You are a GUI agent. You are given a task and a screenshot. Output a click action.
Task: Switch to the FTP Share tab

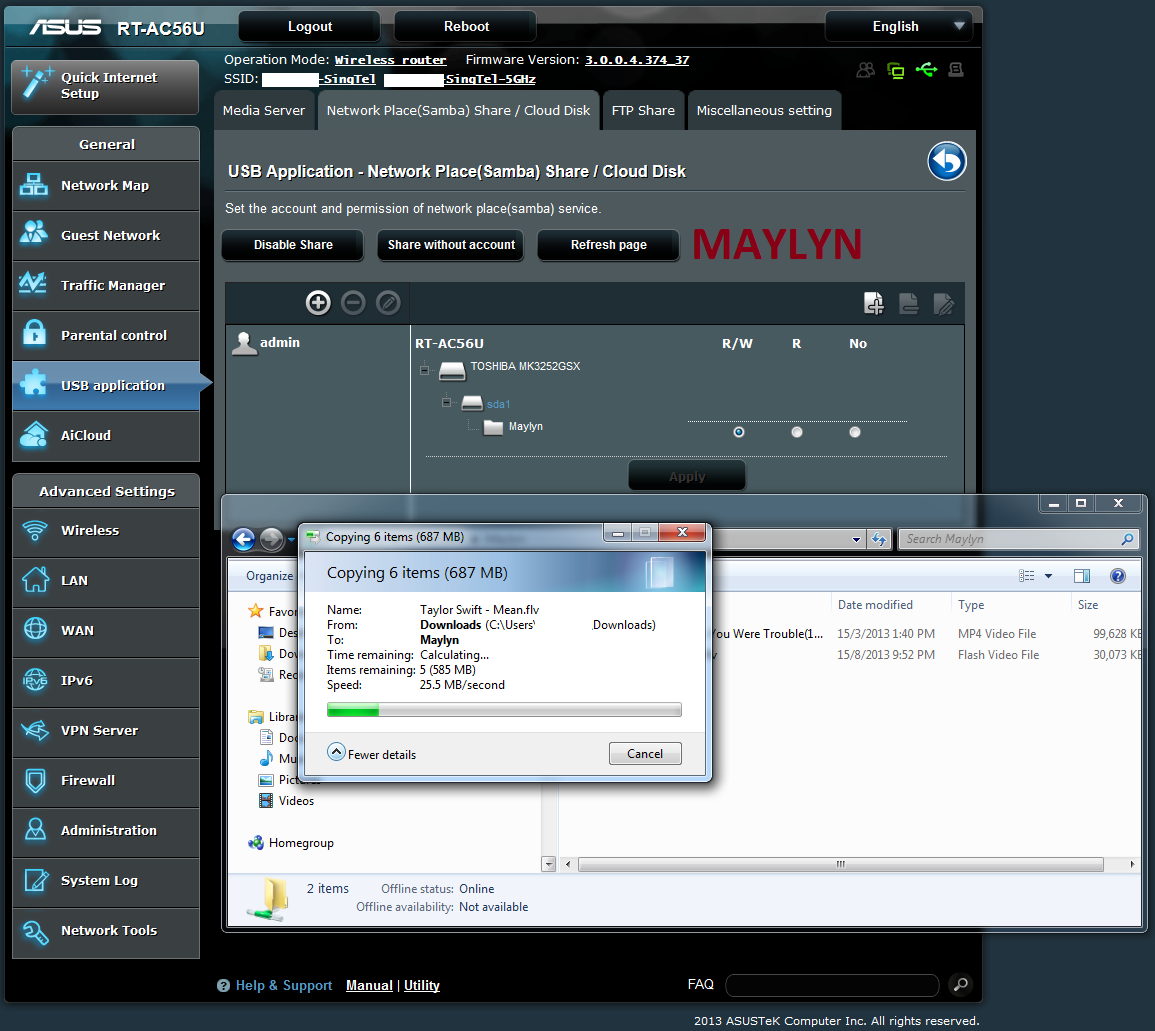click(643, 111)
